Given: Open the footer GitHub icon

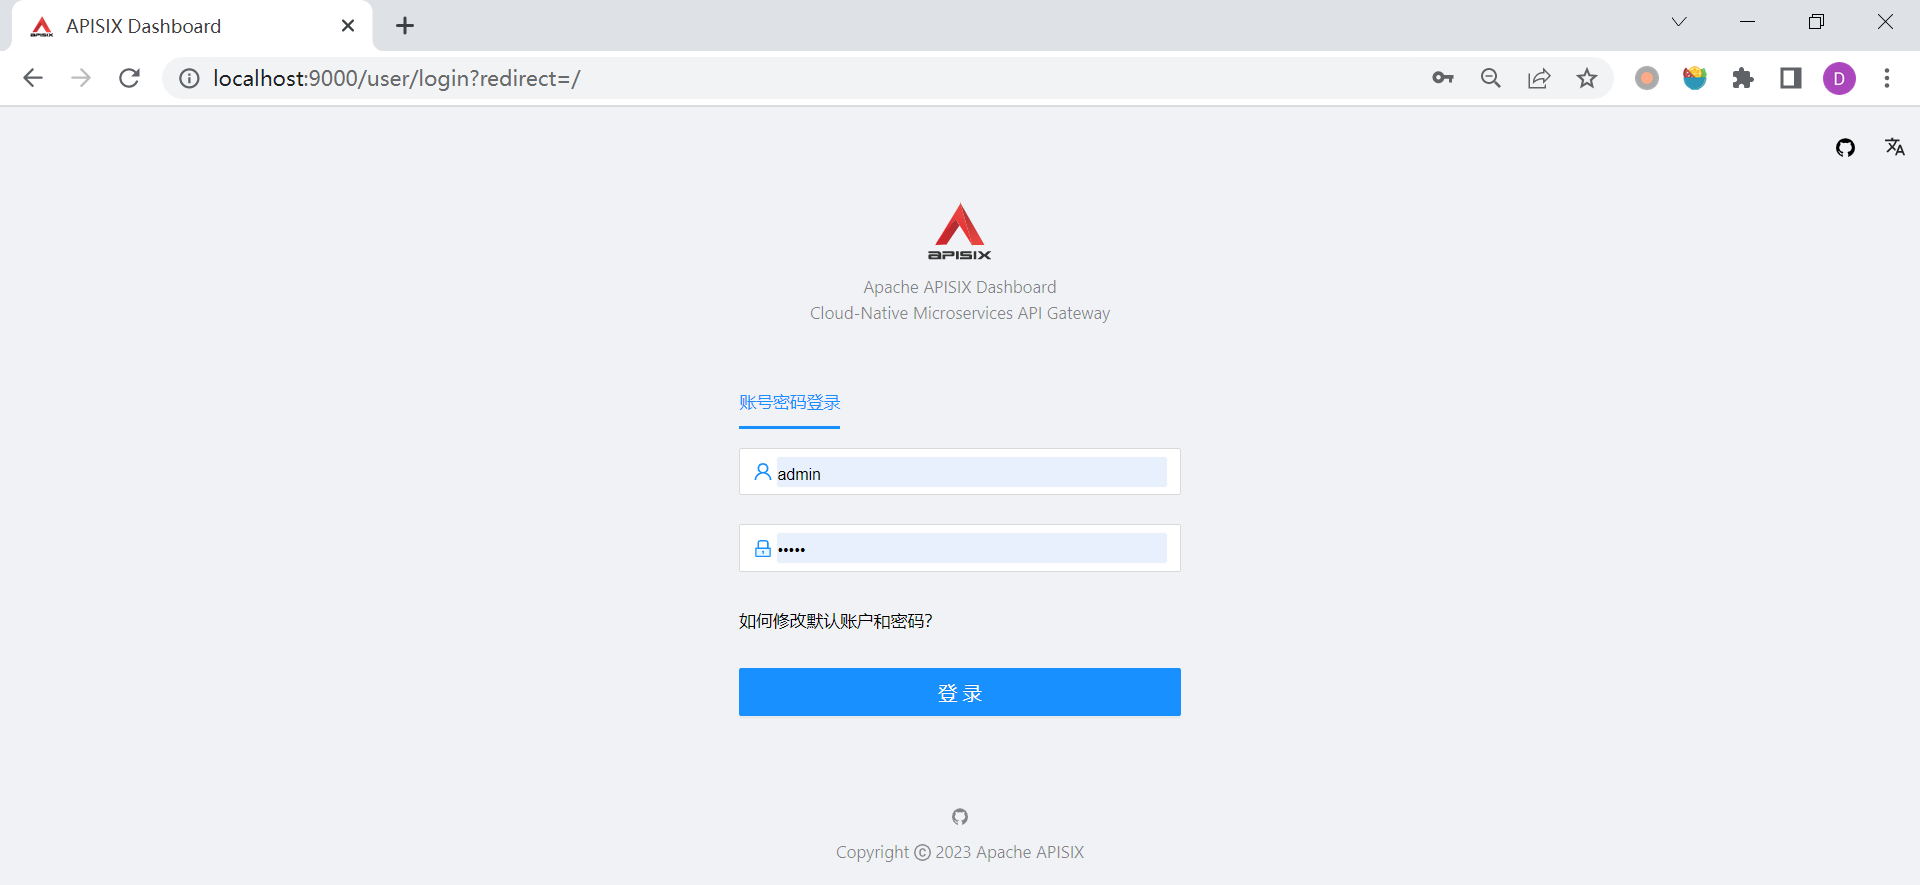Looking at the screenshot, I should [x=960, y=817].
